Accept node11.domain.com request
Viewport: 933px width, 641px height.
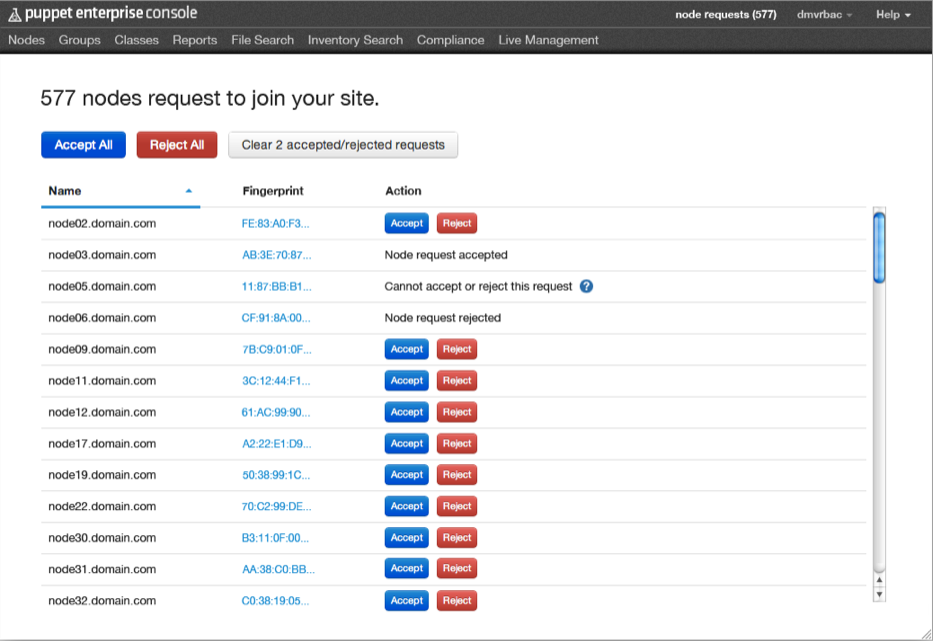406,380
